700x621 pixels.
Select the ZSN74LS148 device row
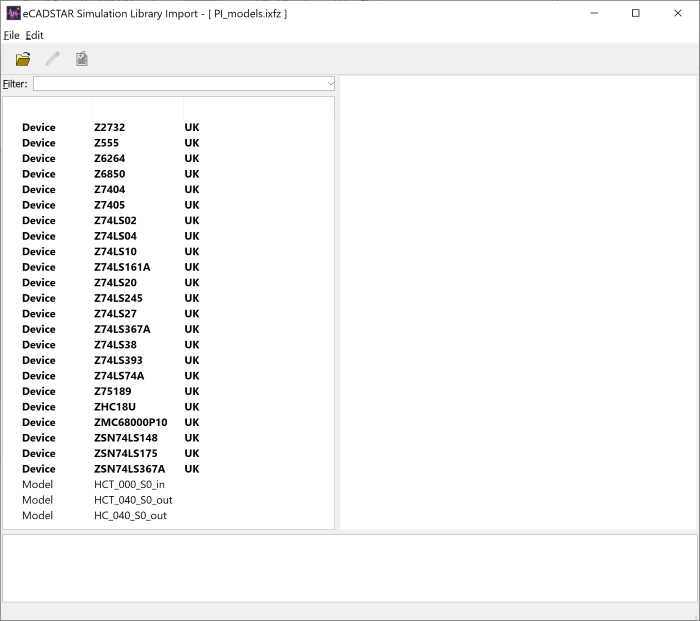tap(169, 438)
